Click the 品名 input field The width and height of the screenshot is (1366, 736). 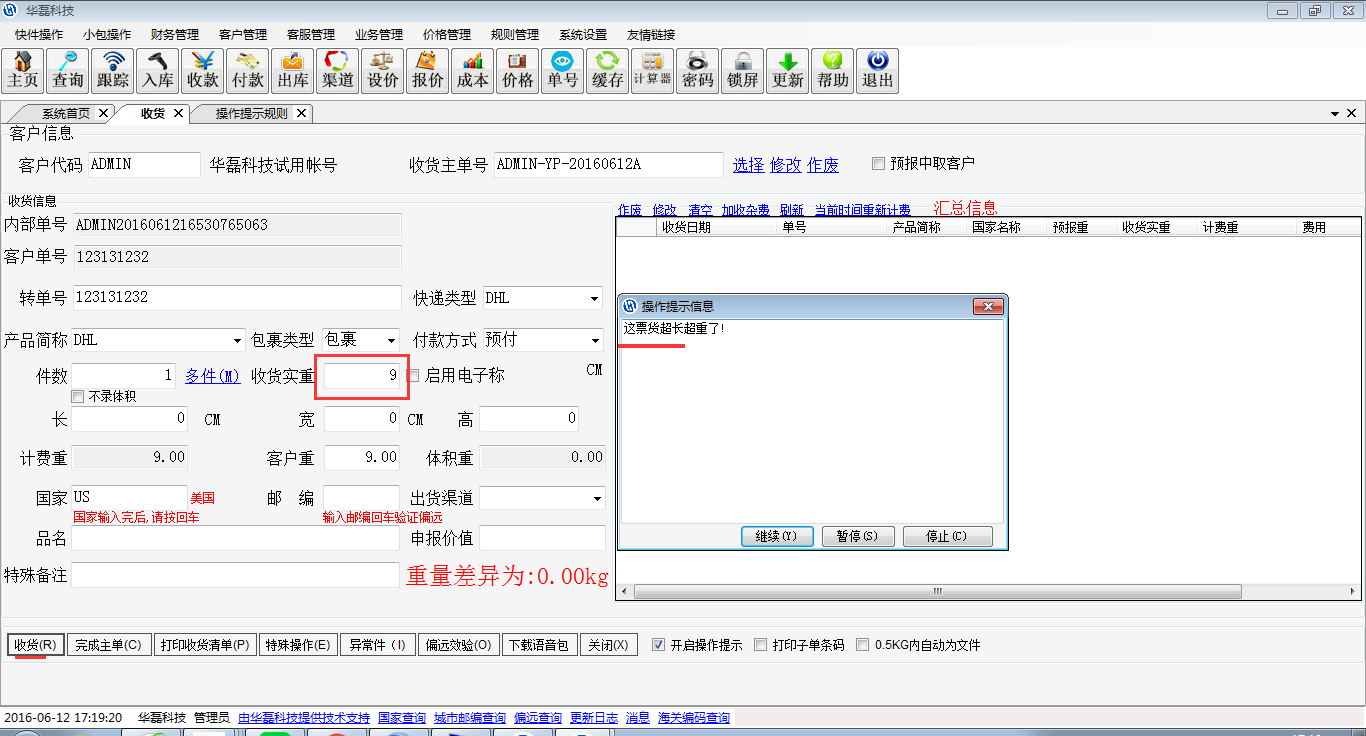235,538
